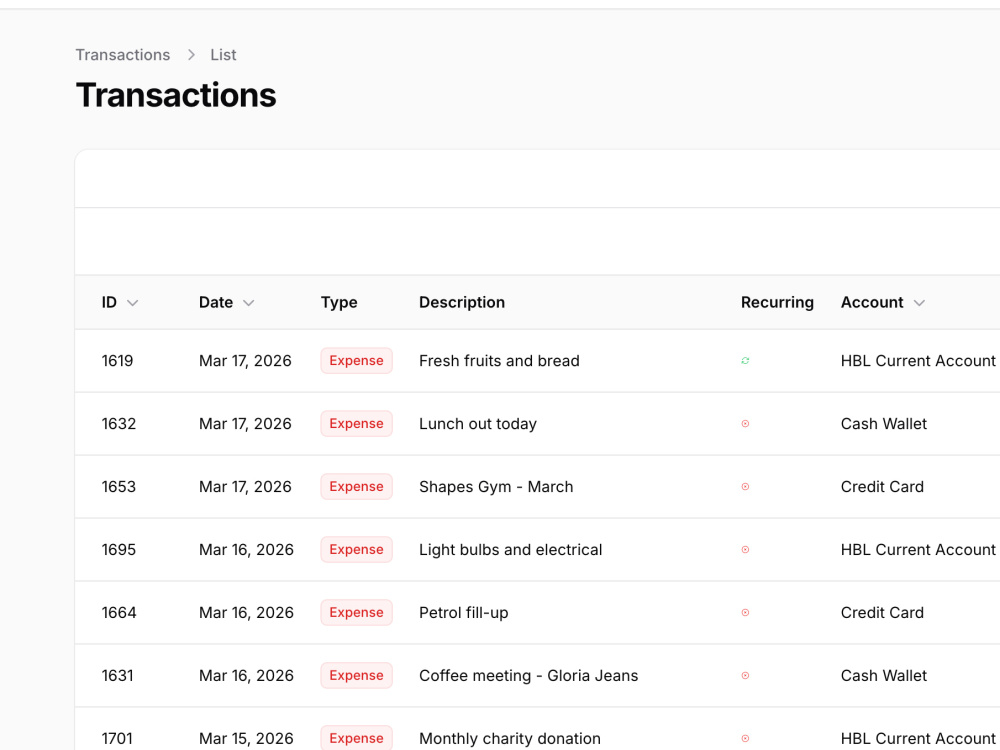Screen dimensions: 1000x750
Task: Click HBL Current Account in row 1695
Action: [918, 550]
